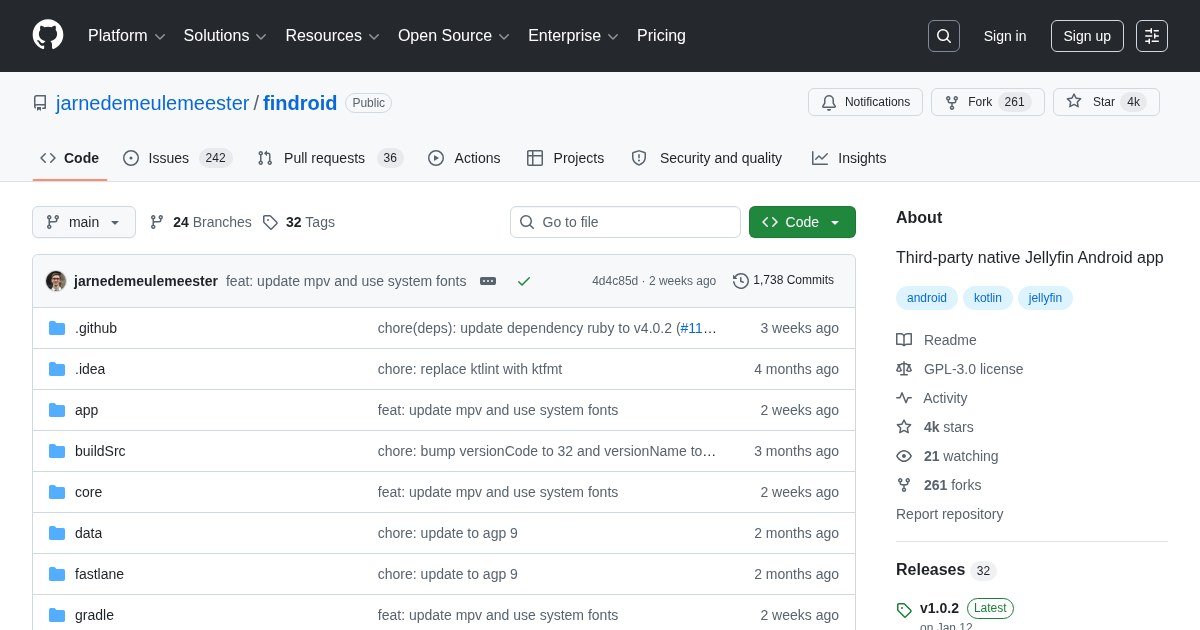Screen dimensions: 1200x630
Task: Click the tag icon beside v1.0.2
Action: tap(904, 610)
